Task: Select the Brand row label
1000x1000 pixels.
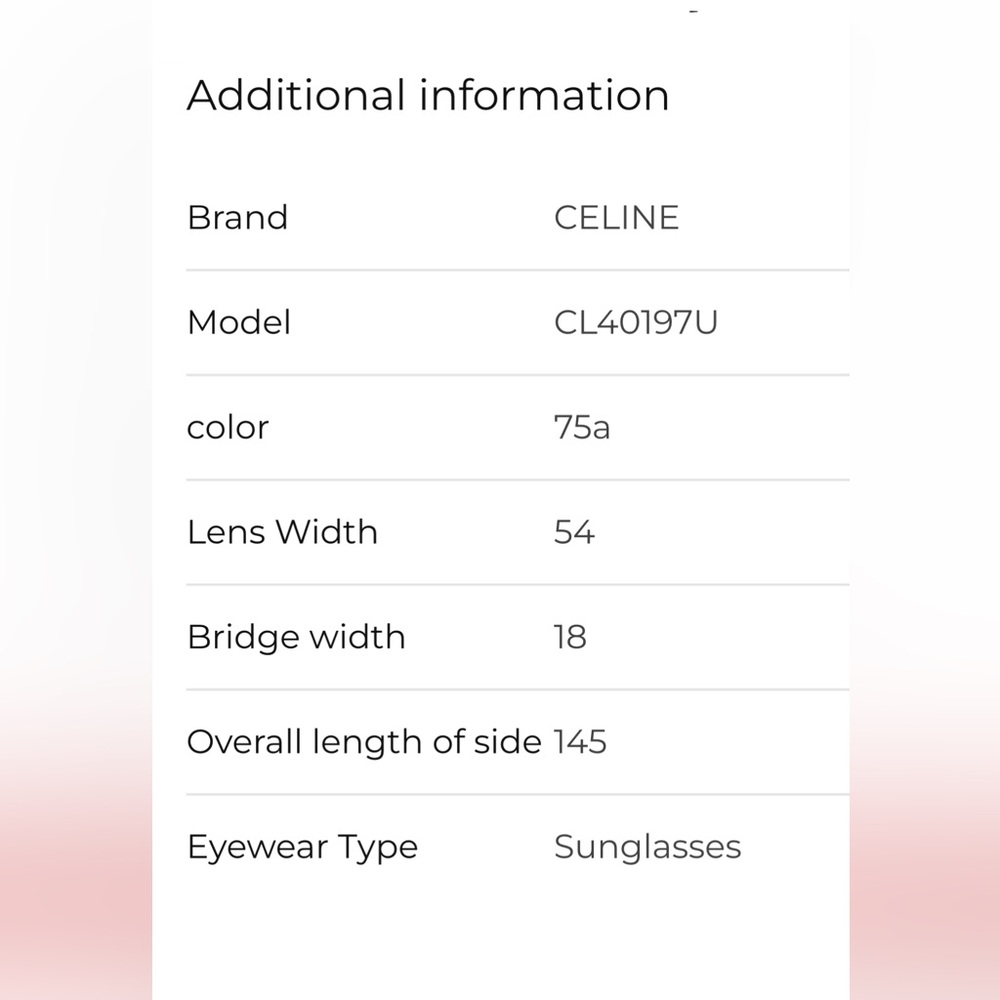Action: (x=237, y=218)
